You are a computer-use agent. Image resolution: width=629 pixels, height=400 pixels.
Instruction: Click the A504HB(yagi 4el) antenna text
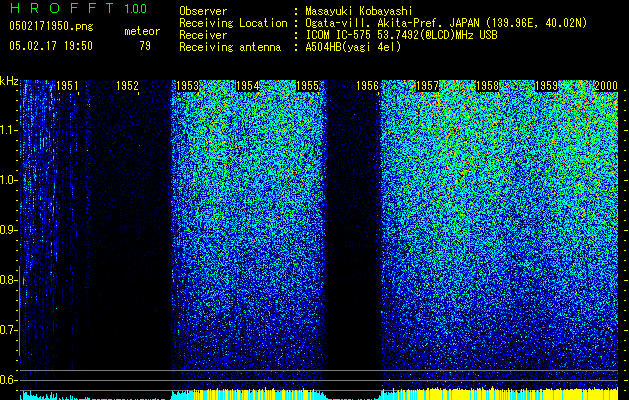point(353,47)
